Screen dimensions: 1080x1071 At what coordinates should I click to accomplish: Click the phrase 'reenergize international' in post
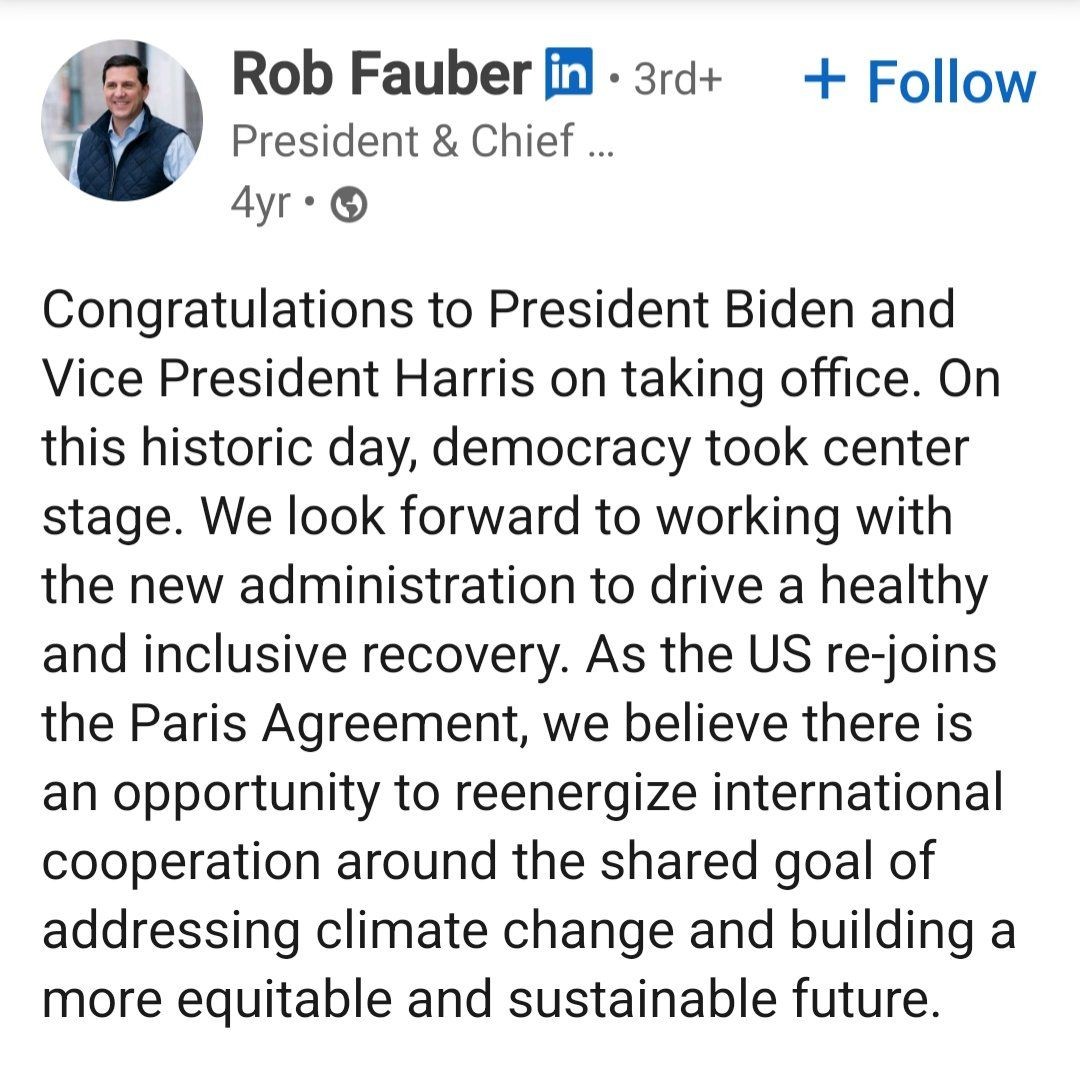729,793
